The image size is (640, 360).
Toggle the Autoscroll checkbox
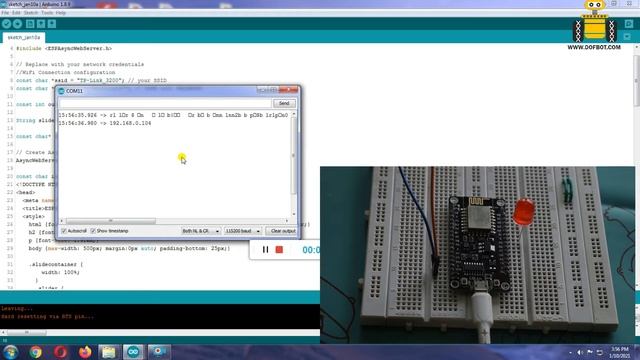tap(64, 231)
